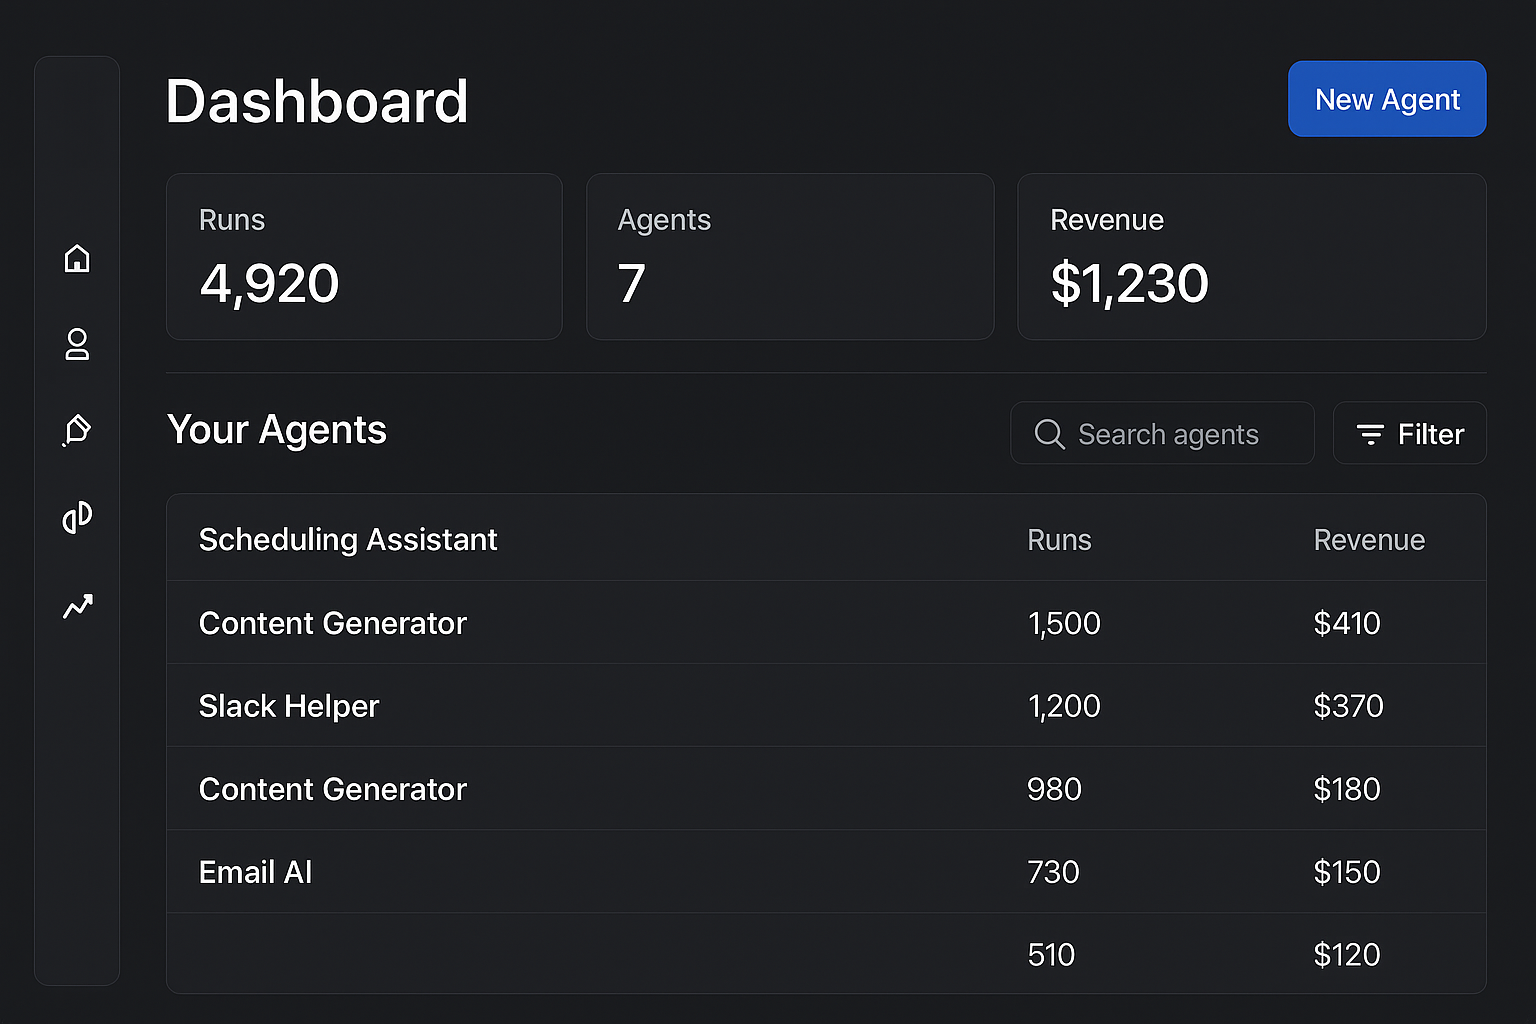This screenshot has height=1024, width=1536.
Task: Sort by Revenue column header
Action: tap(1368, 540)
